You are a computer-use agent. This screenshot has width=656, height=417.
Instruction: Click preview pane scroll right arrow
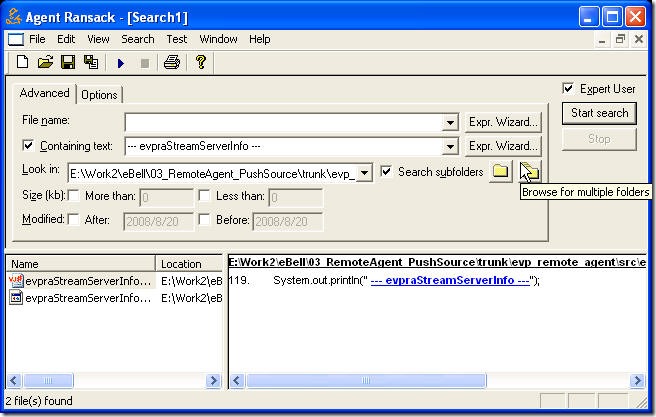click(637, 381)
